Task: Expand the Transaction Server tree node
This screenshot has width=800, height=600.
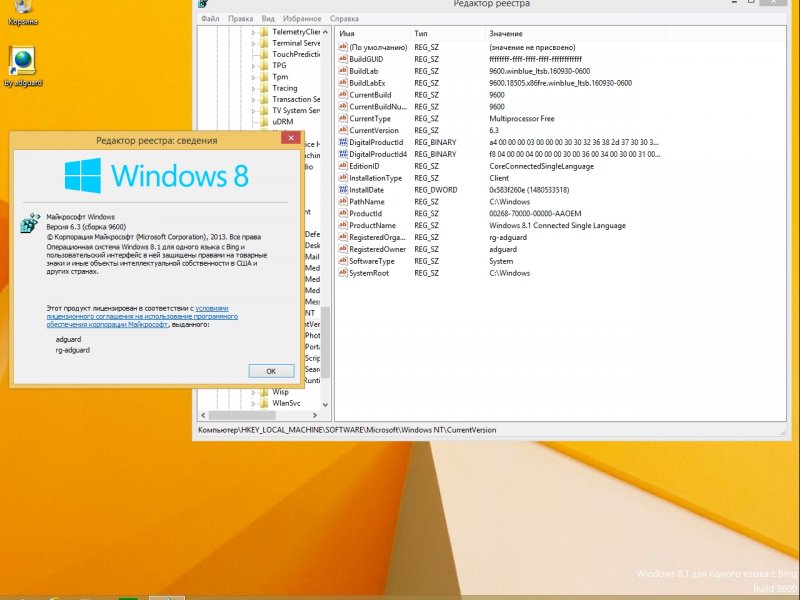Action: 254,99
